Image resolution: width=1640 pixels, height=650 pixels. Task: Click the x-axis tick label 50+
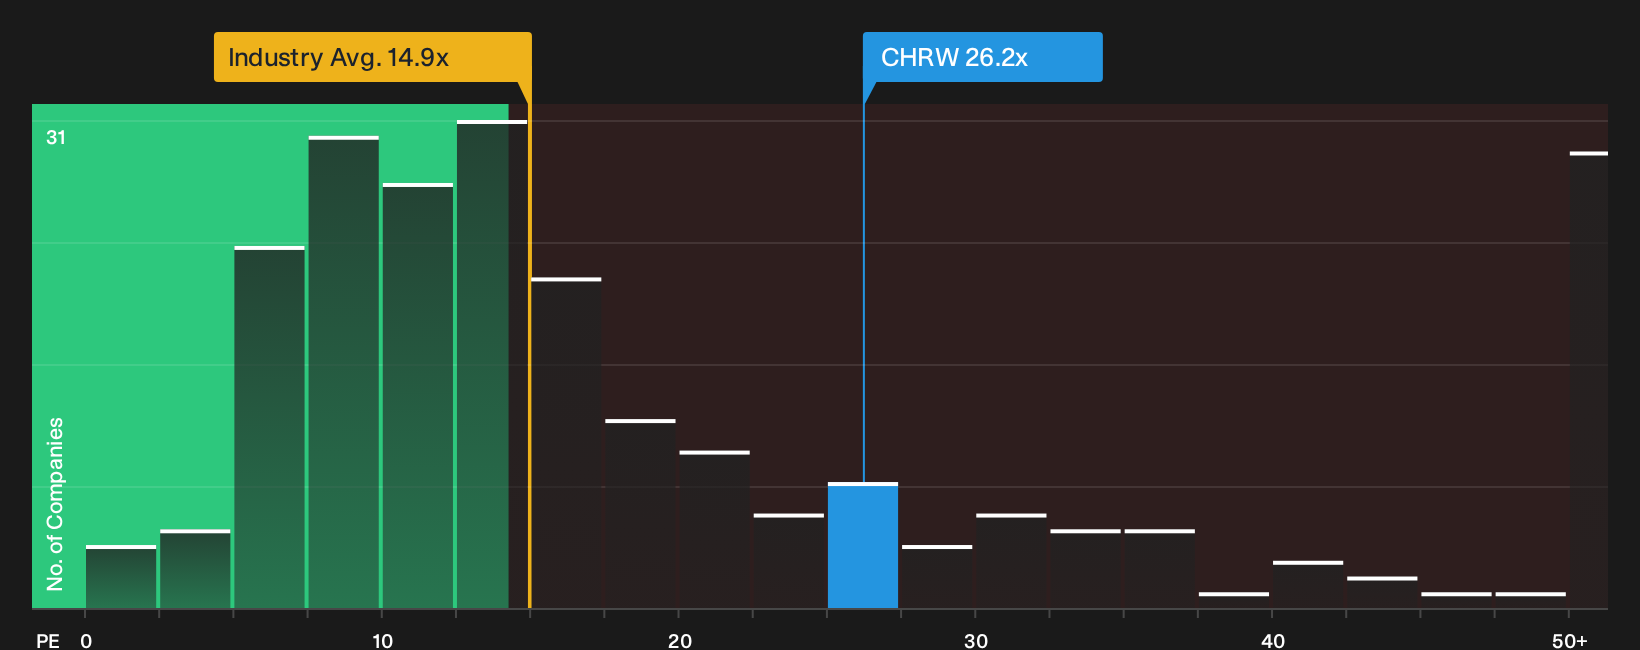click(x=1570, y=641)
